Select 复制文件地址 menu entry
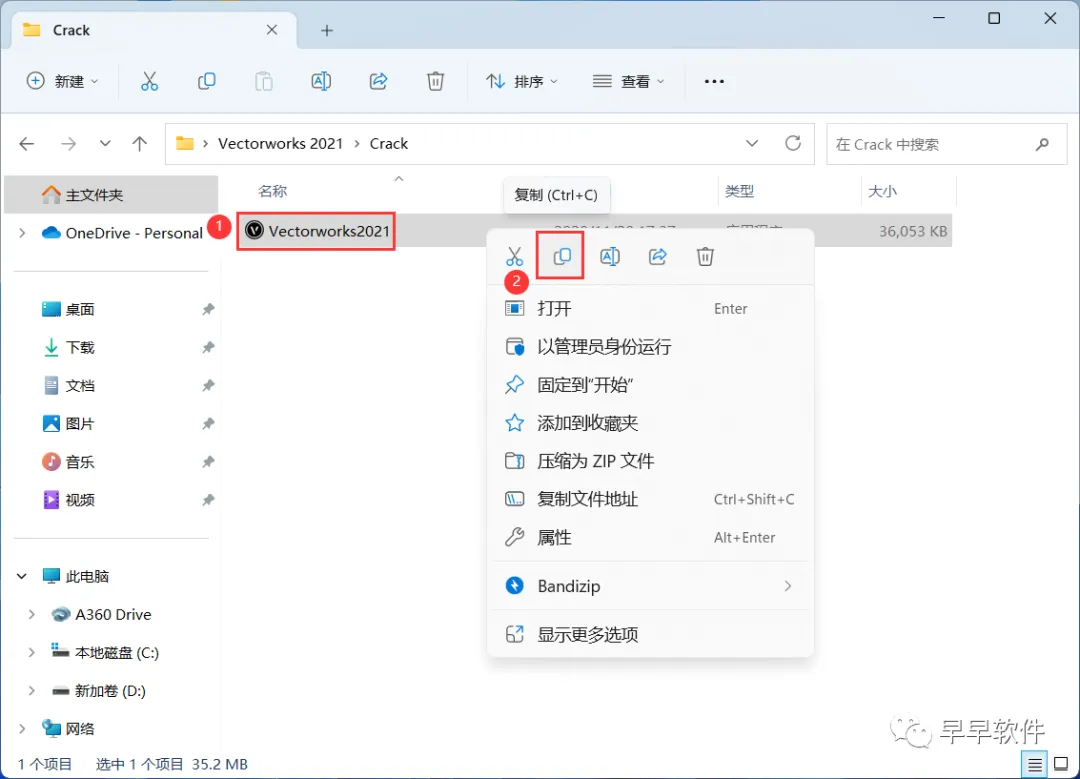This screenshot has height=779, width=1080. [650, 499]
